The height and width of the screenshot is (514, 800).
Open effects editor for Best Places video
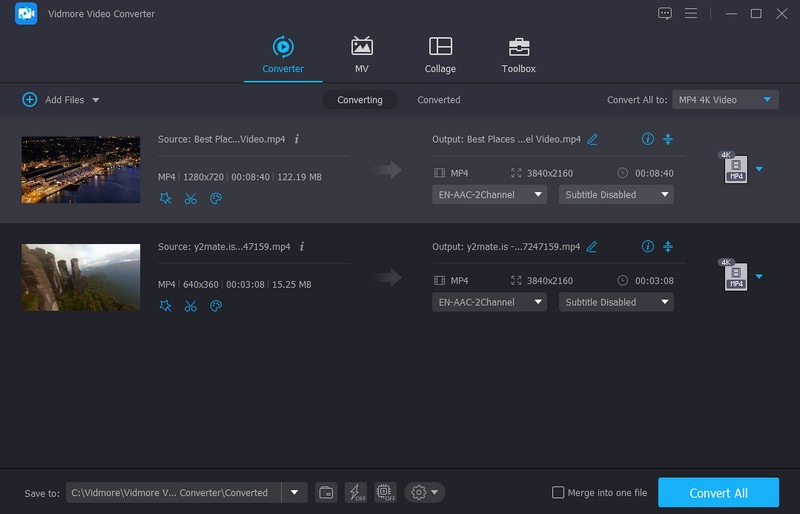coord(165,199)
